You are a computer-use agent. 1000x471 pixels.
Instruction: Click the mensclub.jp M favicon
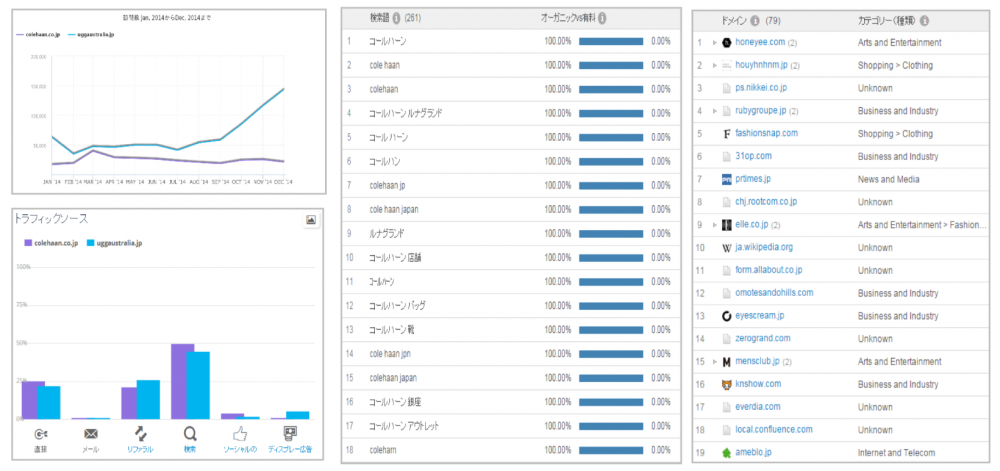click(726, 362)
